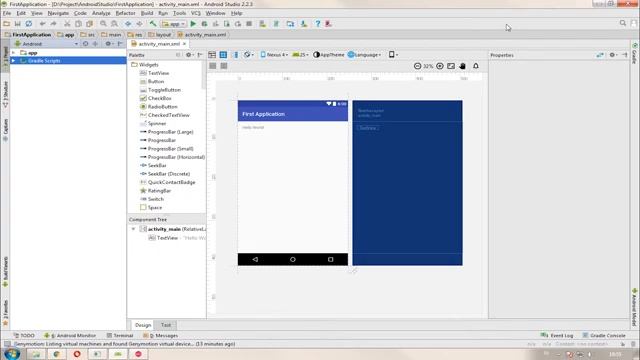The image size is (640, 360).
Task: Zoom out the design preview
Action: (x=417, y=66)
